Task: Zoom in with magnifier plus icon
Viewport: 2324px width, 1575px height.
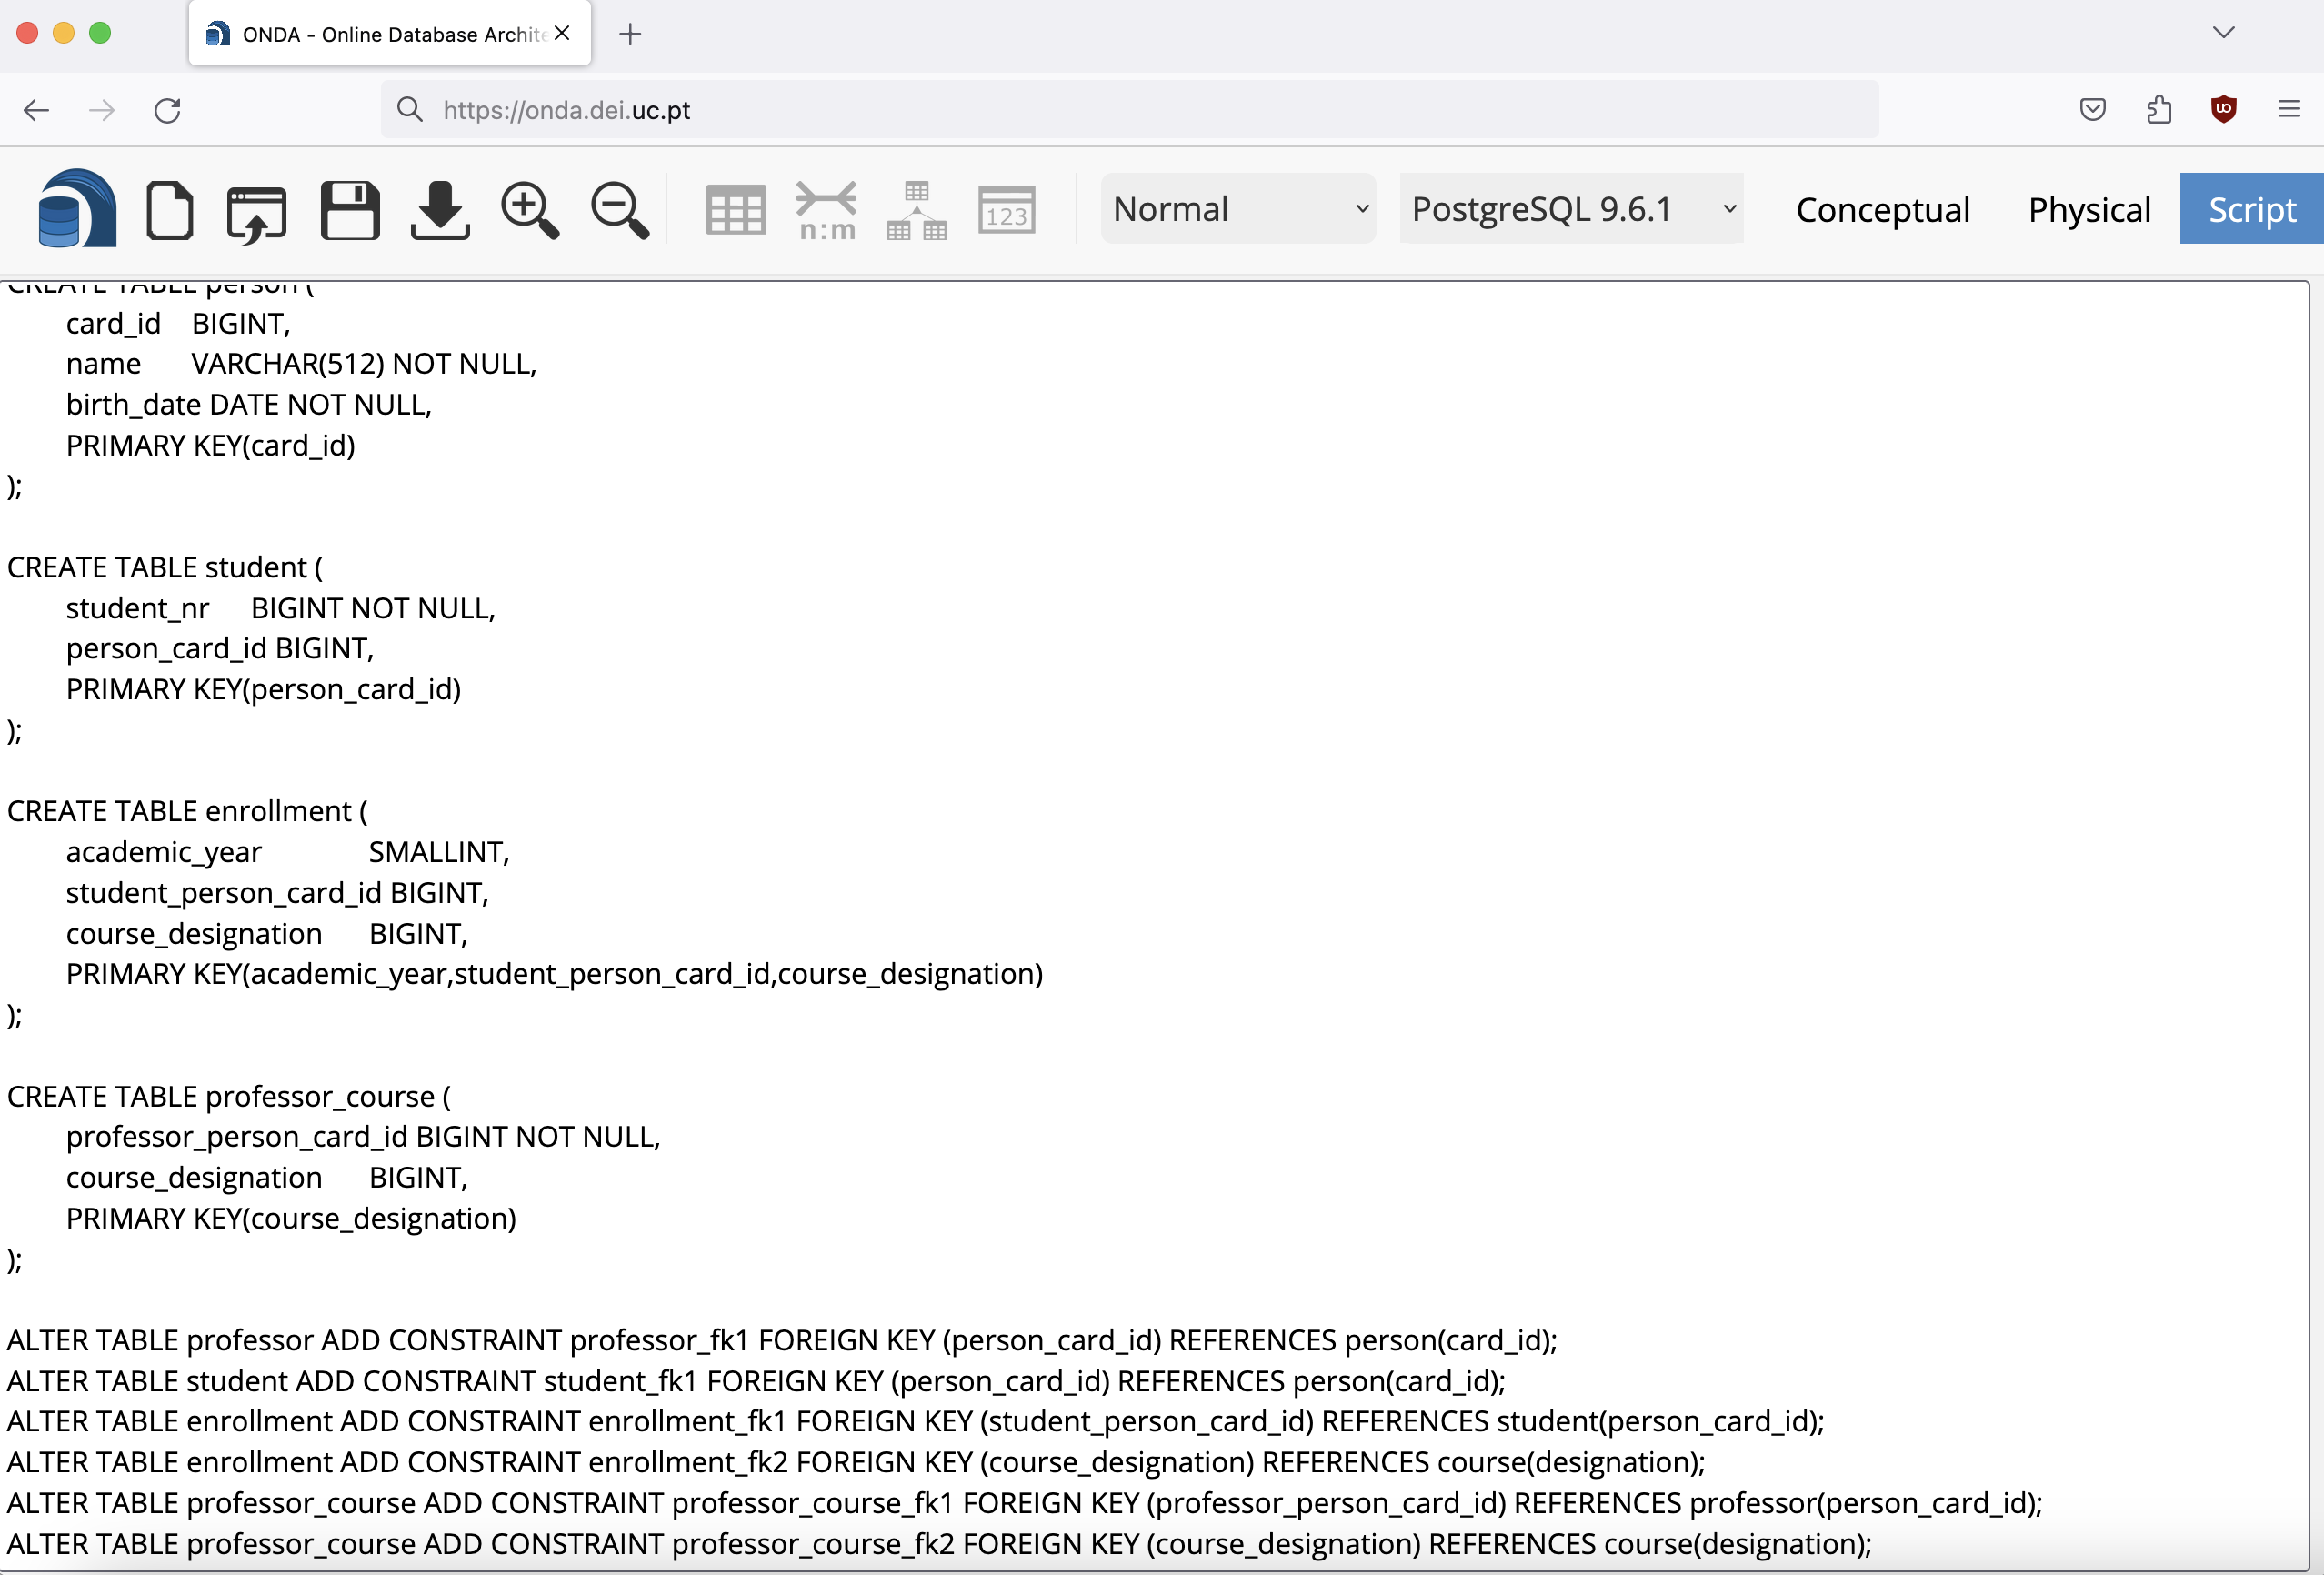Action: click(529, 210)
